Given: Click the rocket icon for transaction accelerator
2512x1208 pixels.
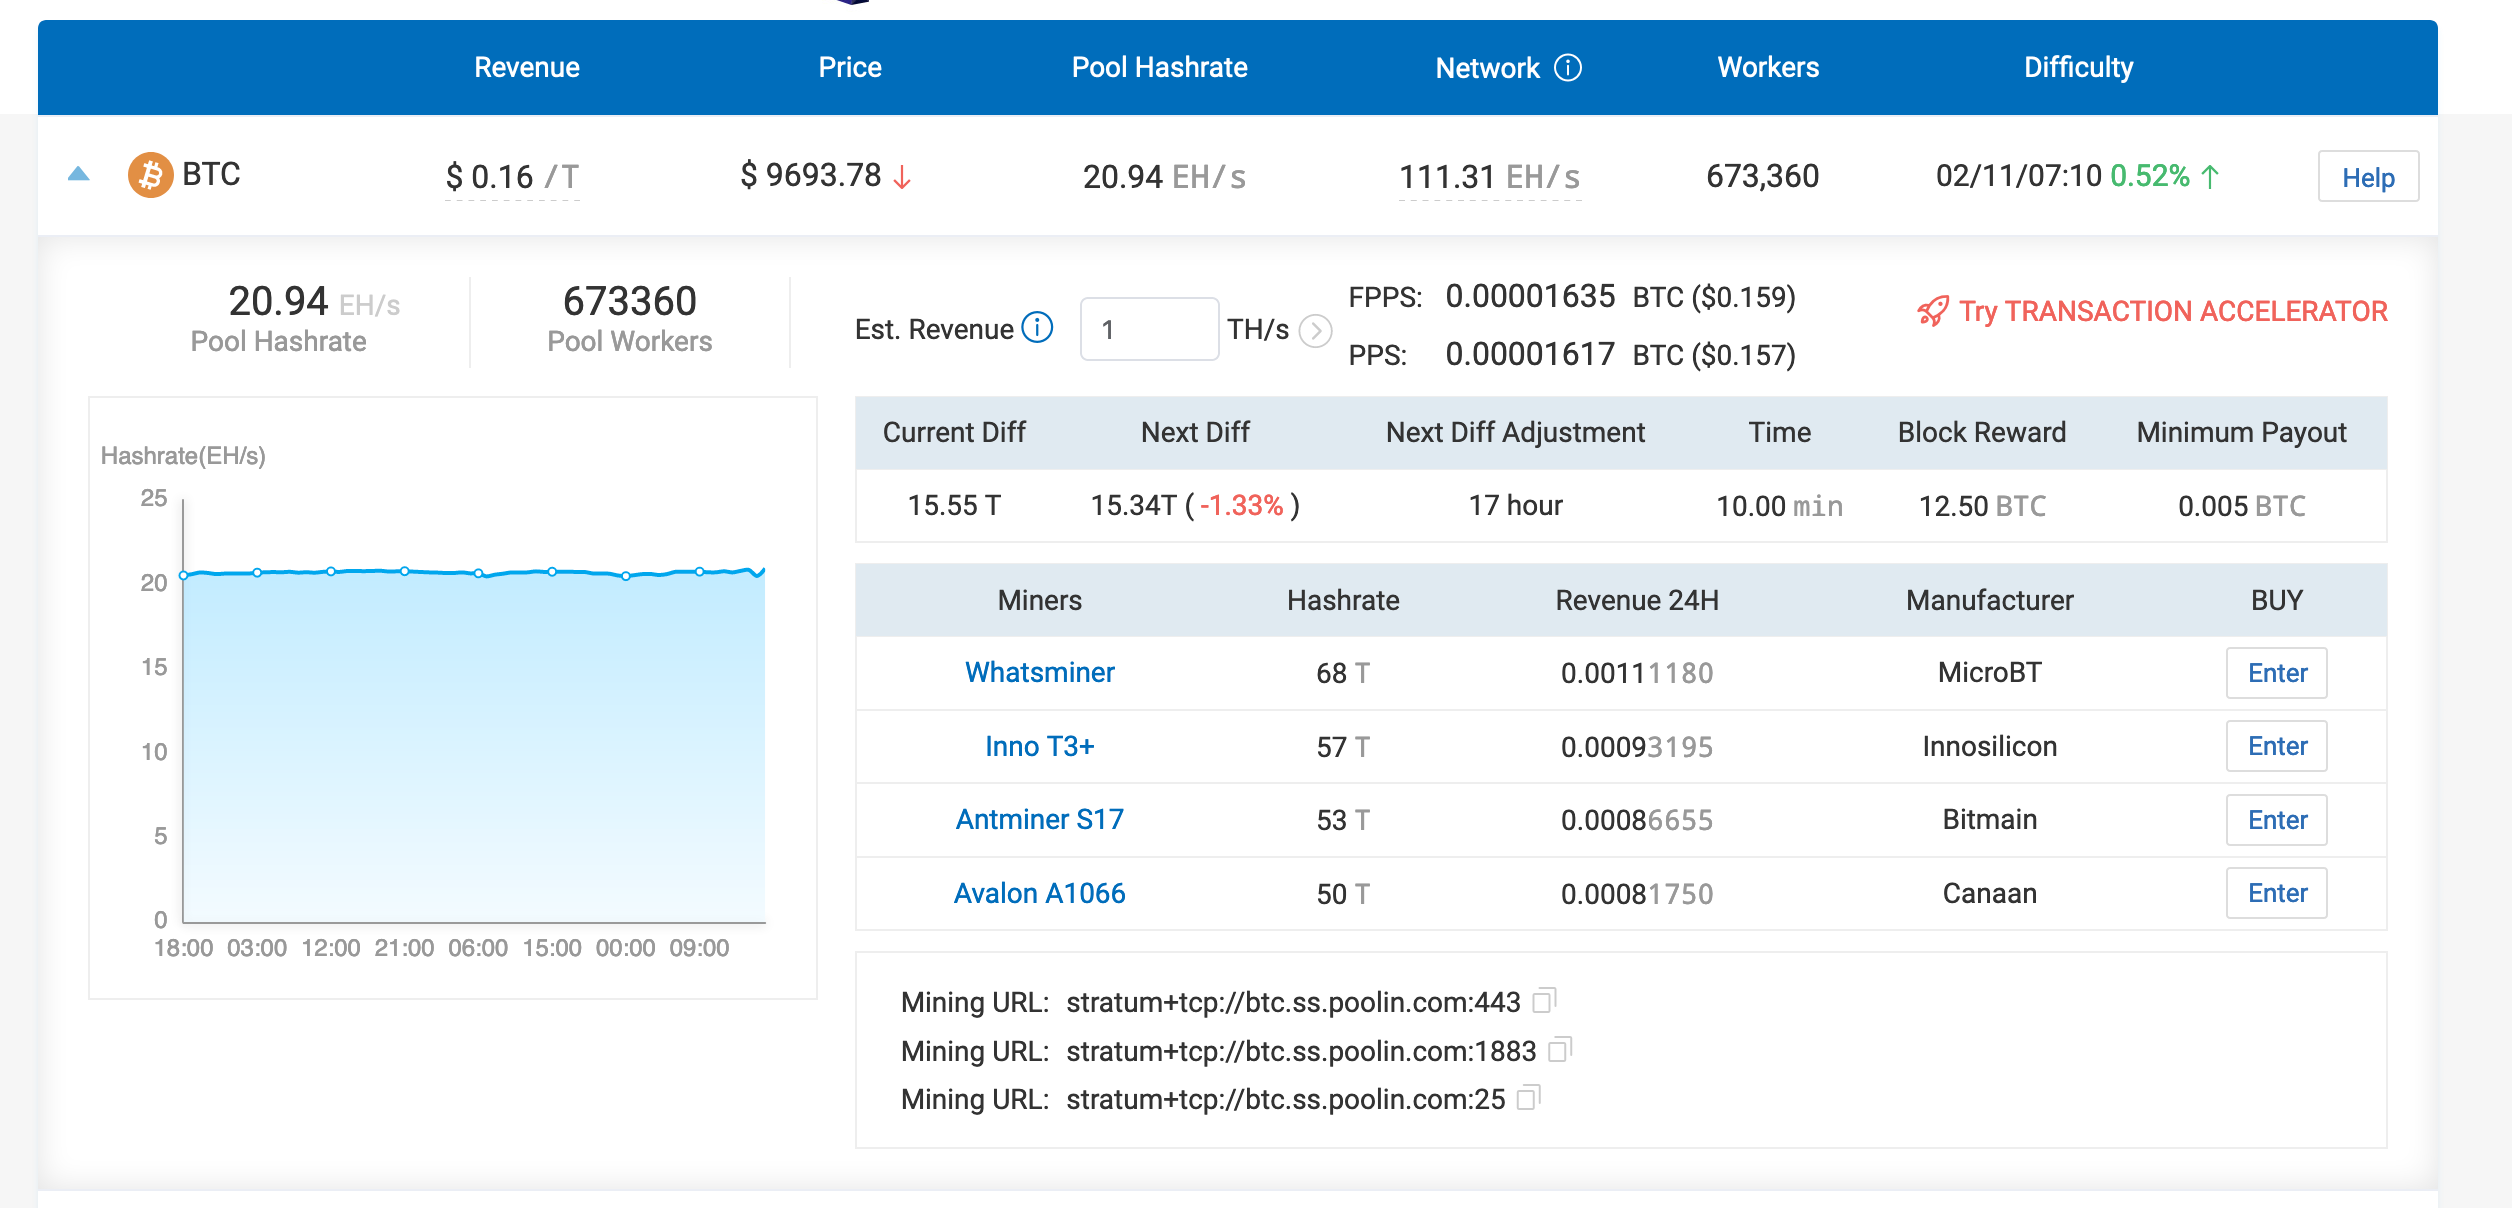Looking at the screenshot, I should pos(1932,311).
